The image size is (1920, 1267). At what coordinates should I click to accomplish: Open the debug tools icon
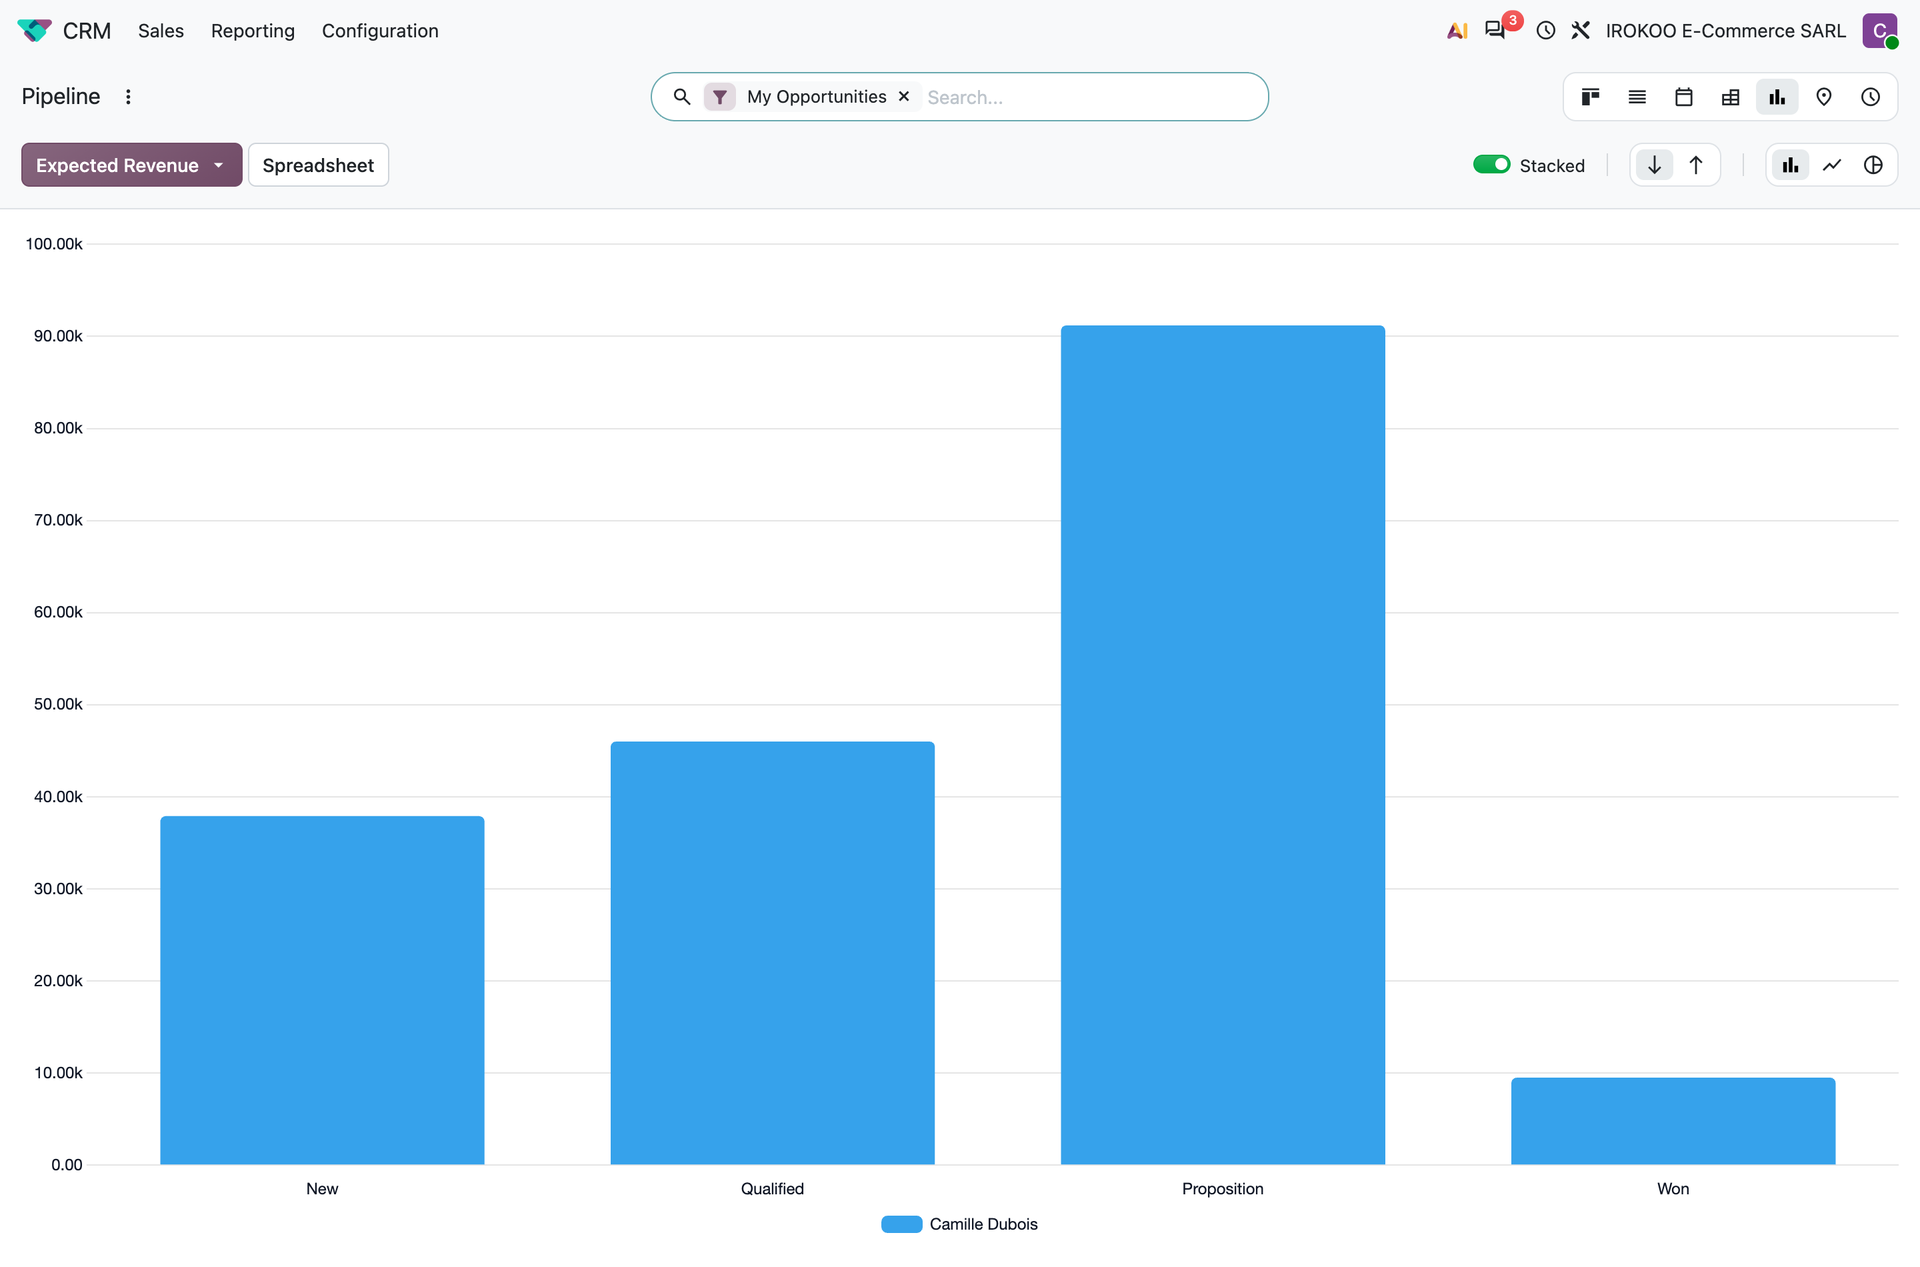1581,31
